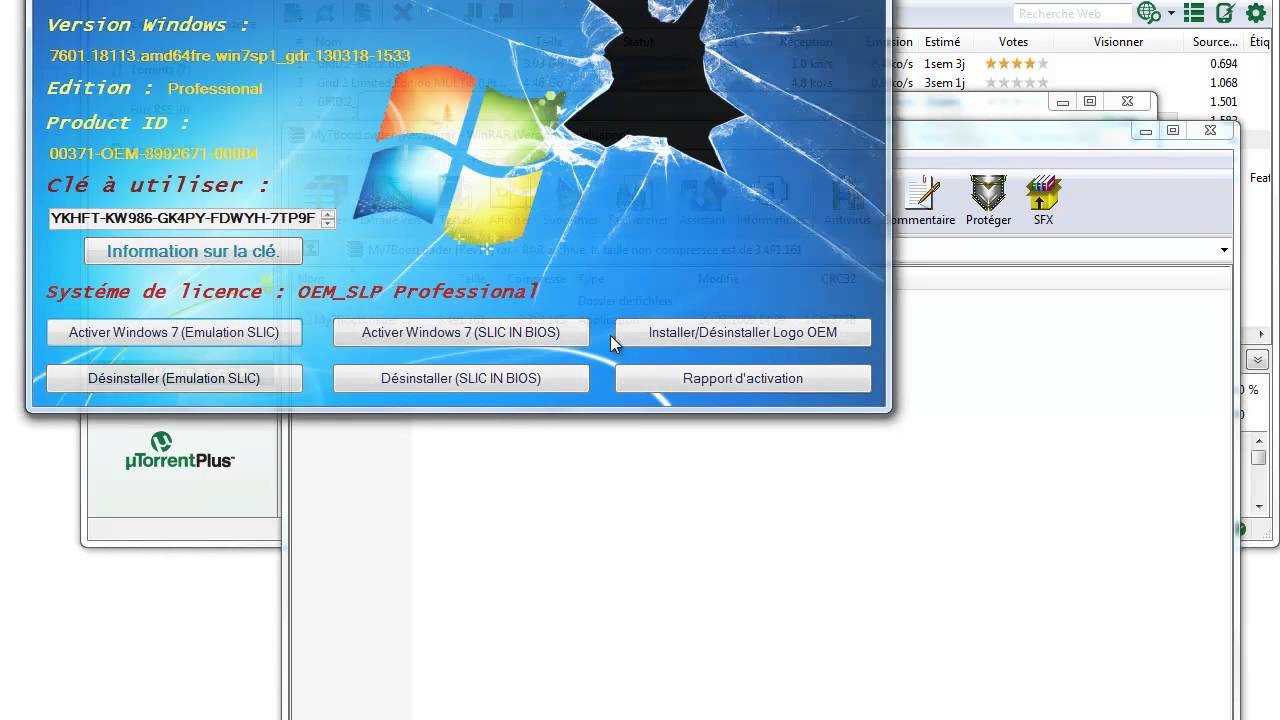
Task: Click scrollbar down arrow in detail pane
Action: tap(1258, 506)
